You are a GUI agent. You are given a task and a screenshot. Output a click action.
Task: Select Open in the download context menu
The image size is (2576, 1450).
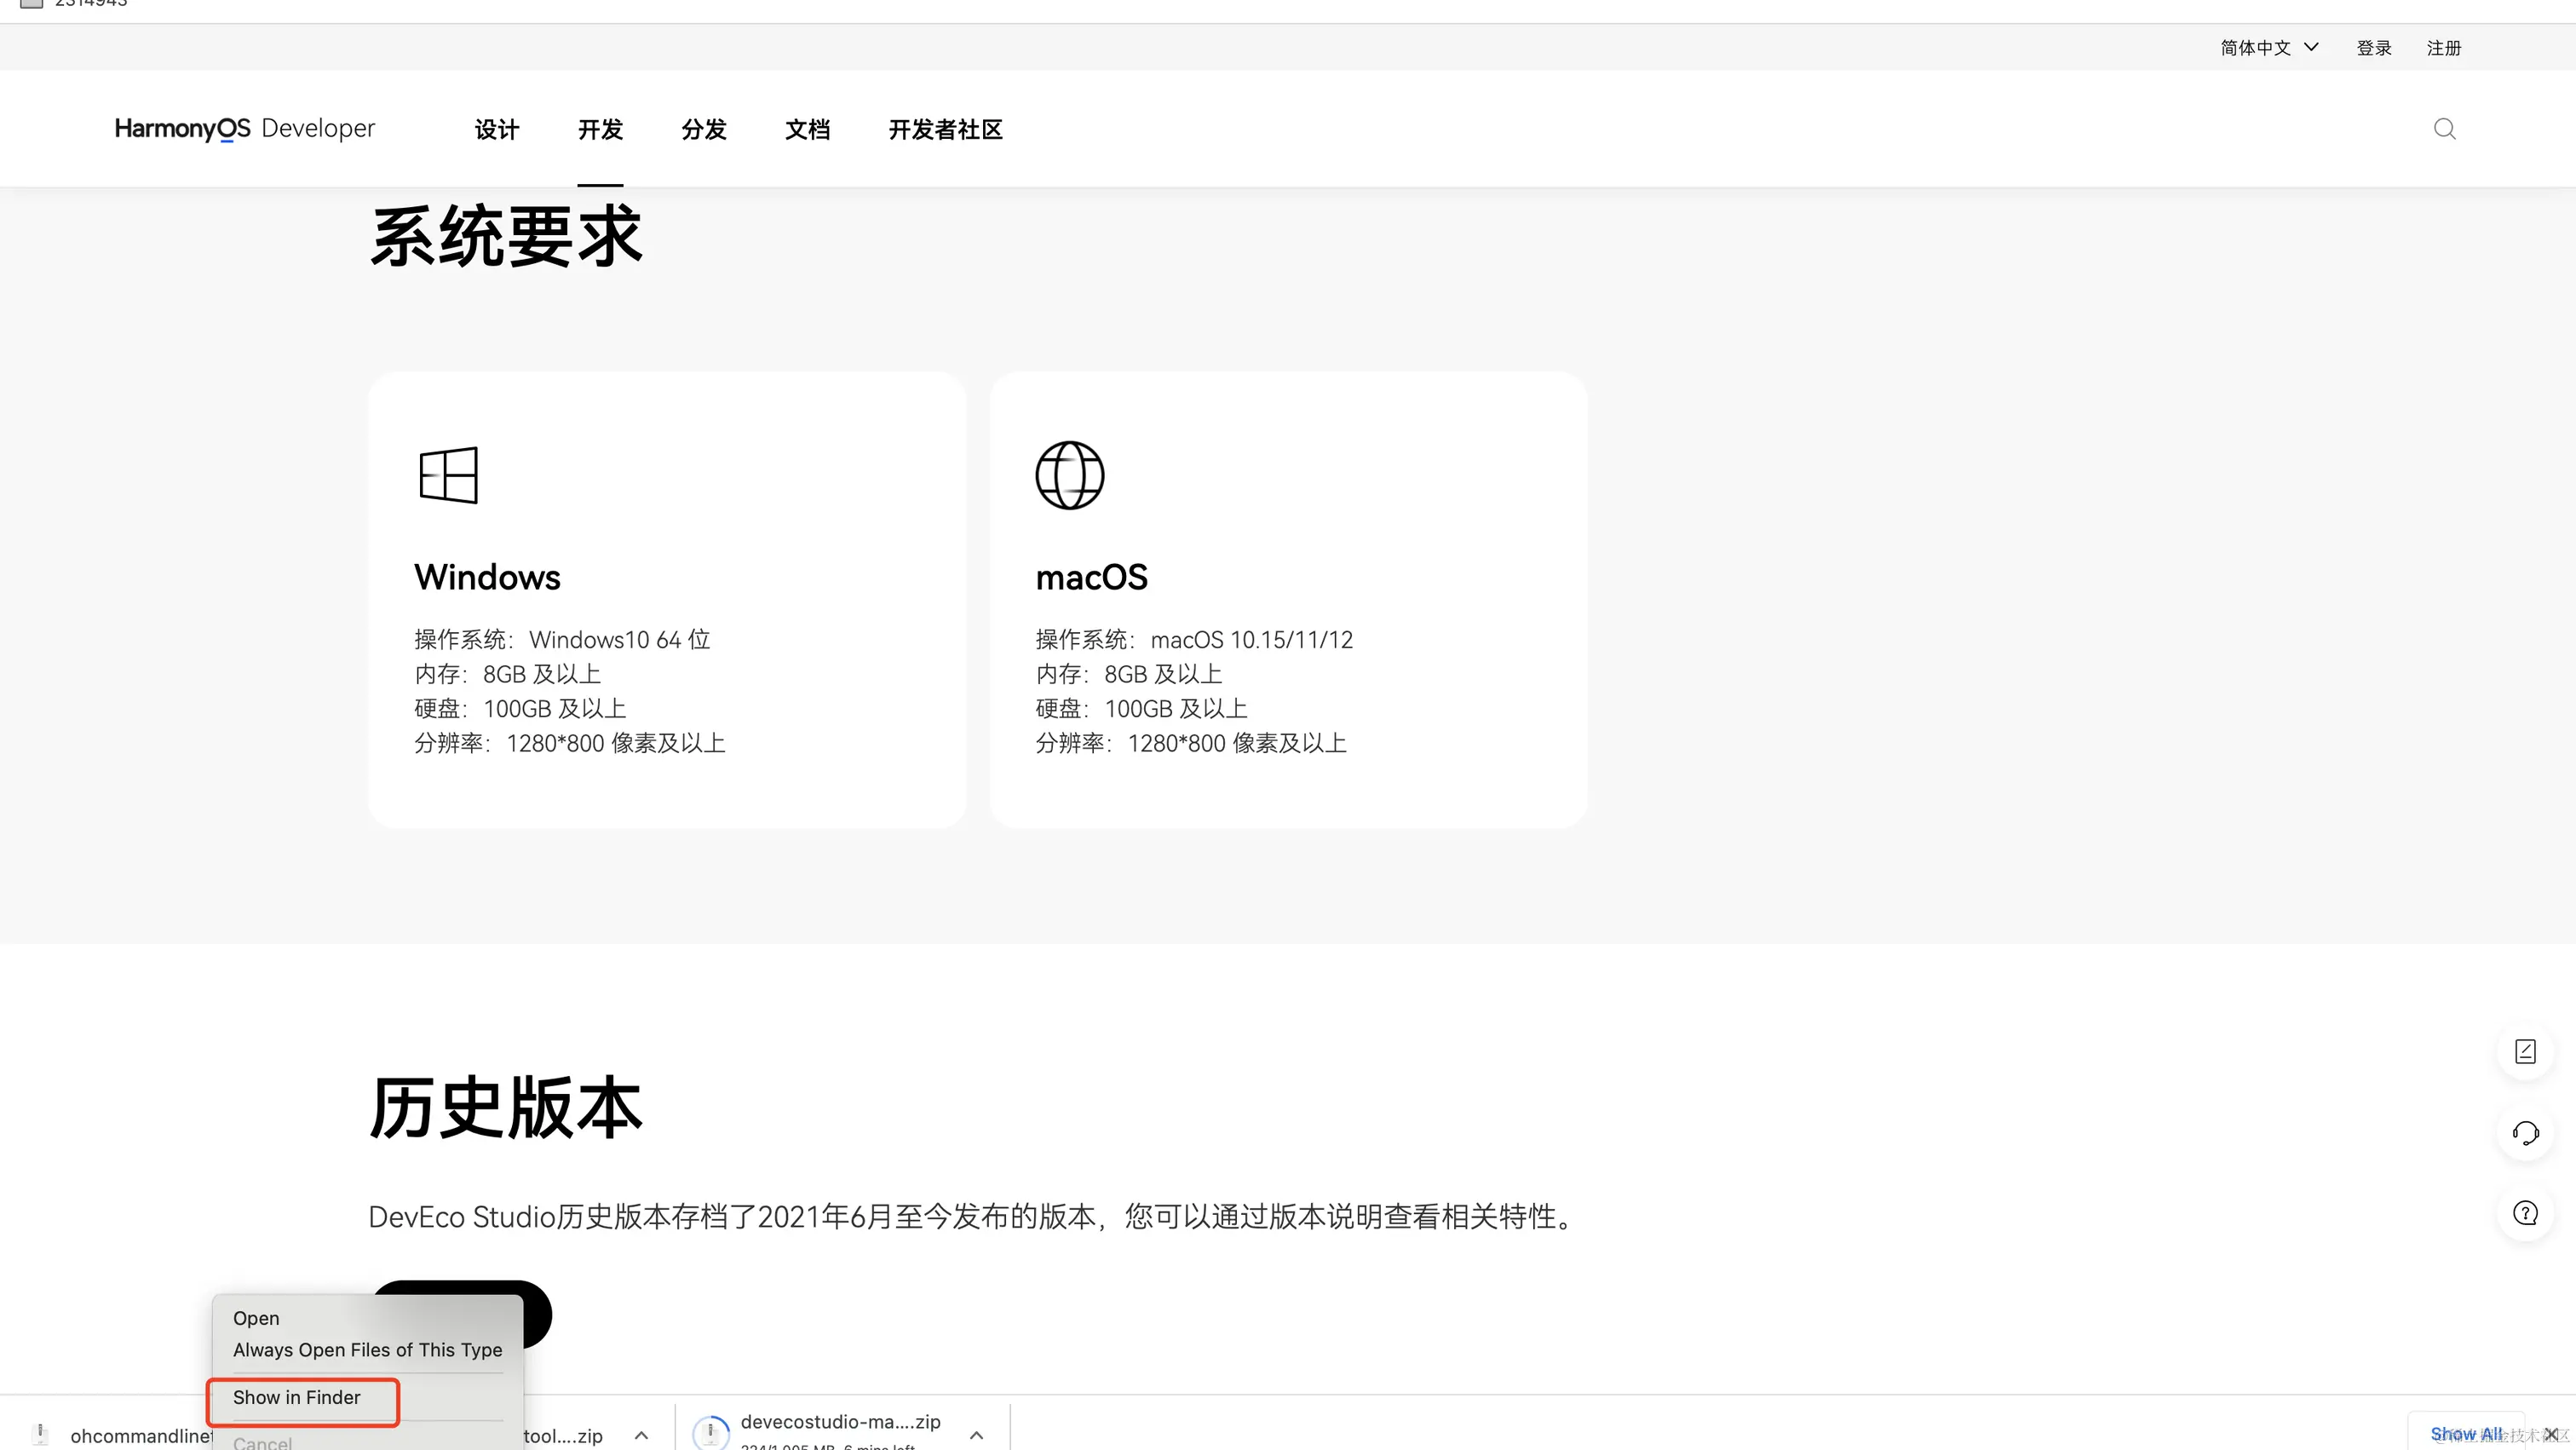[x=256, y=1318]
